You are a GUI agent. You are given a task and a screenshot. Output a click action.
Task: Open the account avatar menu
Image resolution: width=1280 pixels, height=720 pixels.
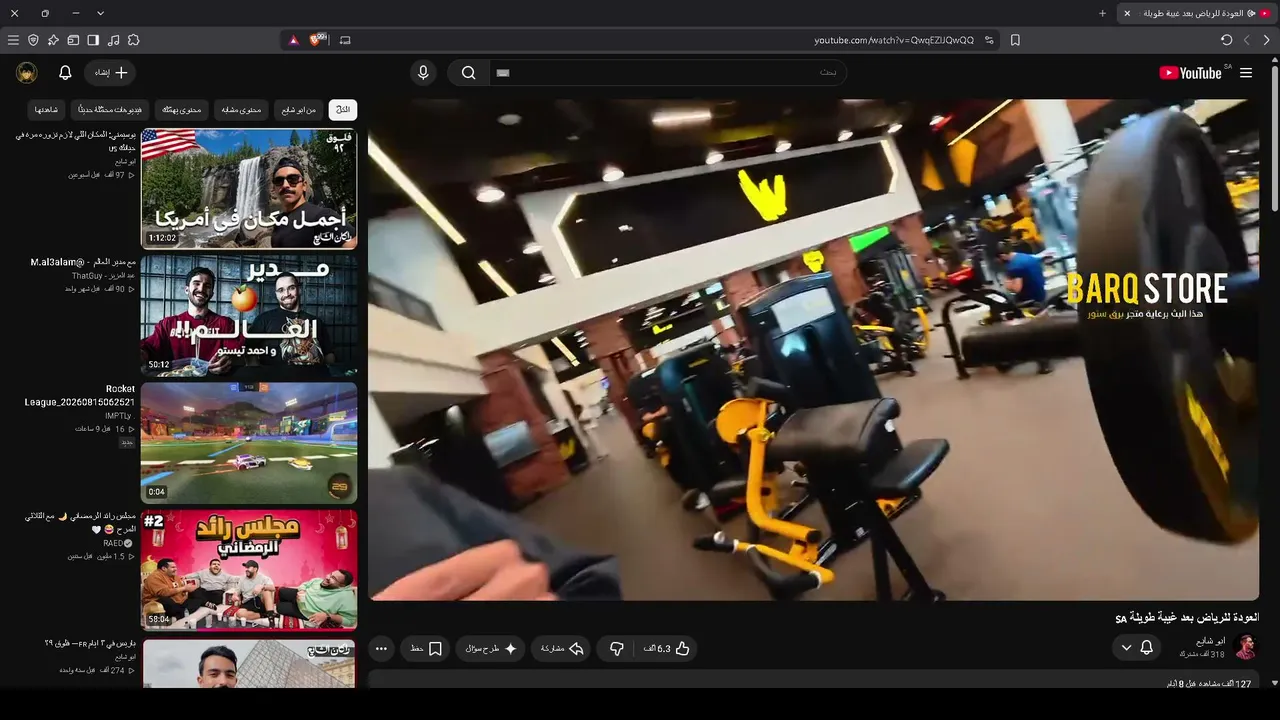[27, 73]
